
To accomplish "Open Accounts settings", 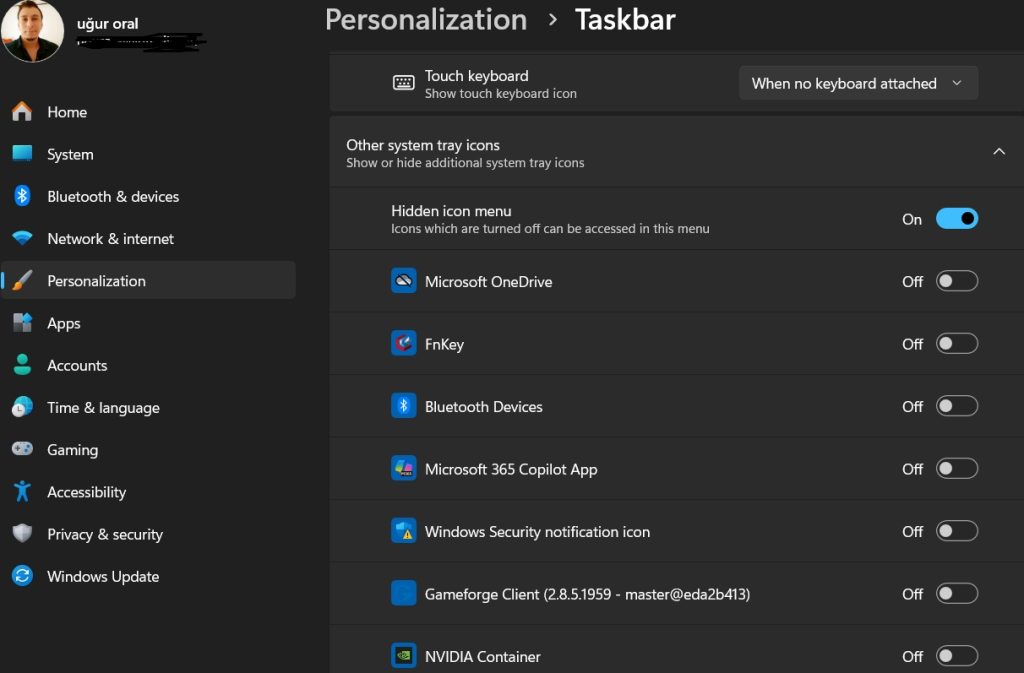I will [x=77, y=365].
